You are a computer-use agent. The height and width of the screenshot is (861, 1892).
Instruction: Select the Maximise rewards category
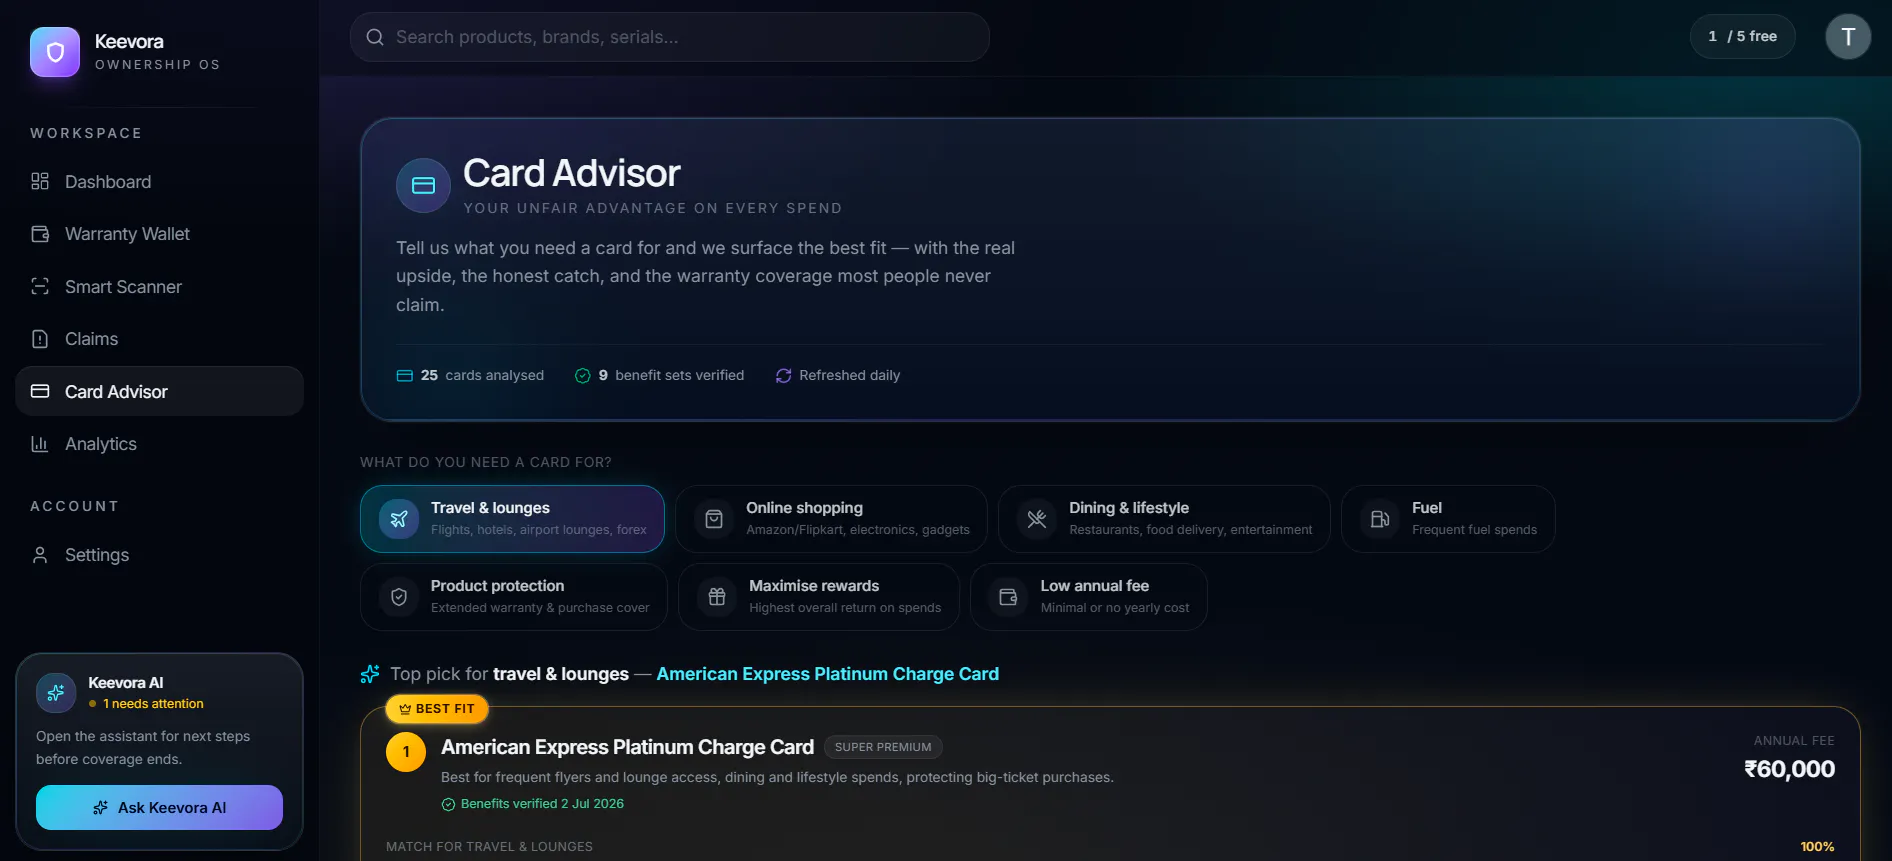(x=819, y=597)
